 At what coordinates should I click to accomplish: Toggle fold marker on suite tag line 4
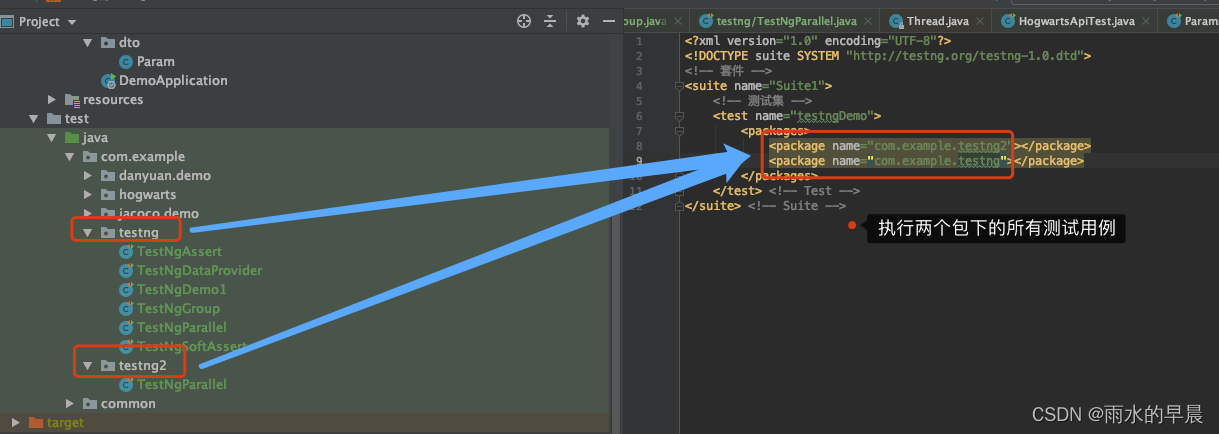click(677, 87)
